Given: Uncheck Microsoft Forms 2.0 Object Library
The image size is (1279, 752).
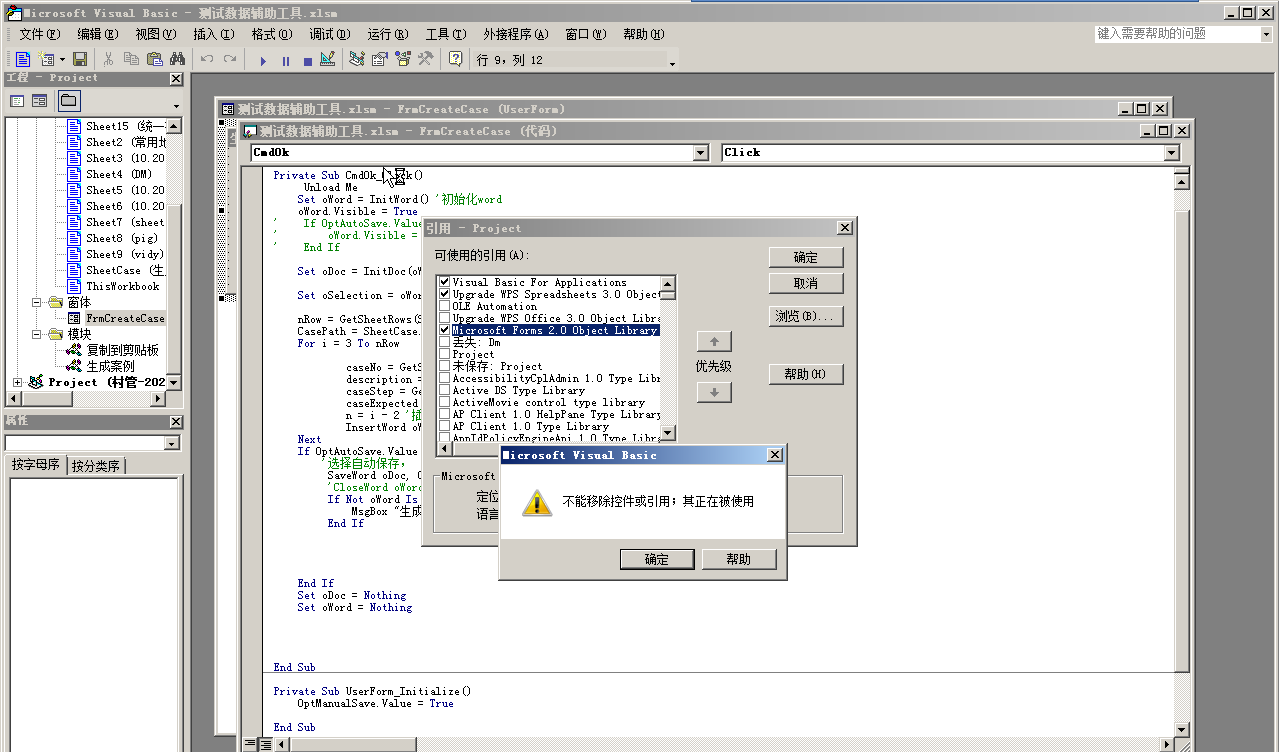Looking at the screenshot, I should click(444, 330).
